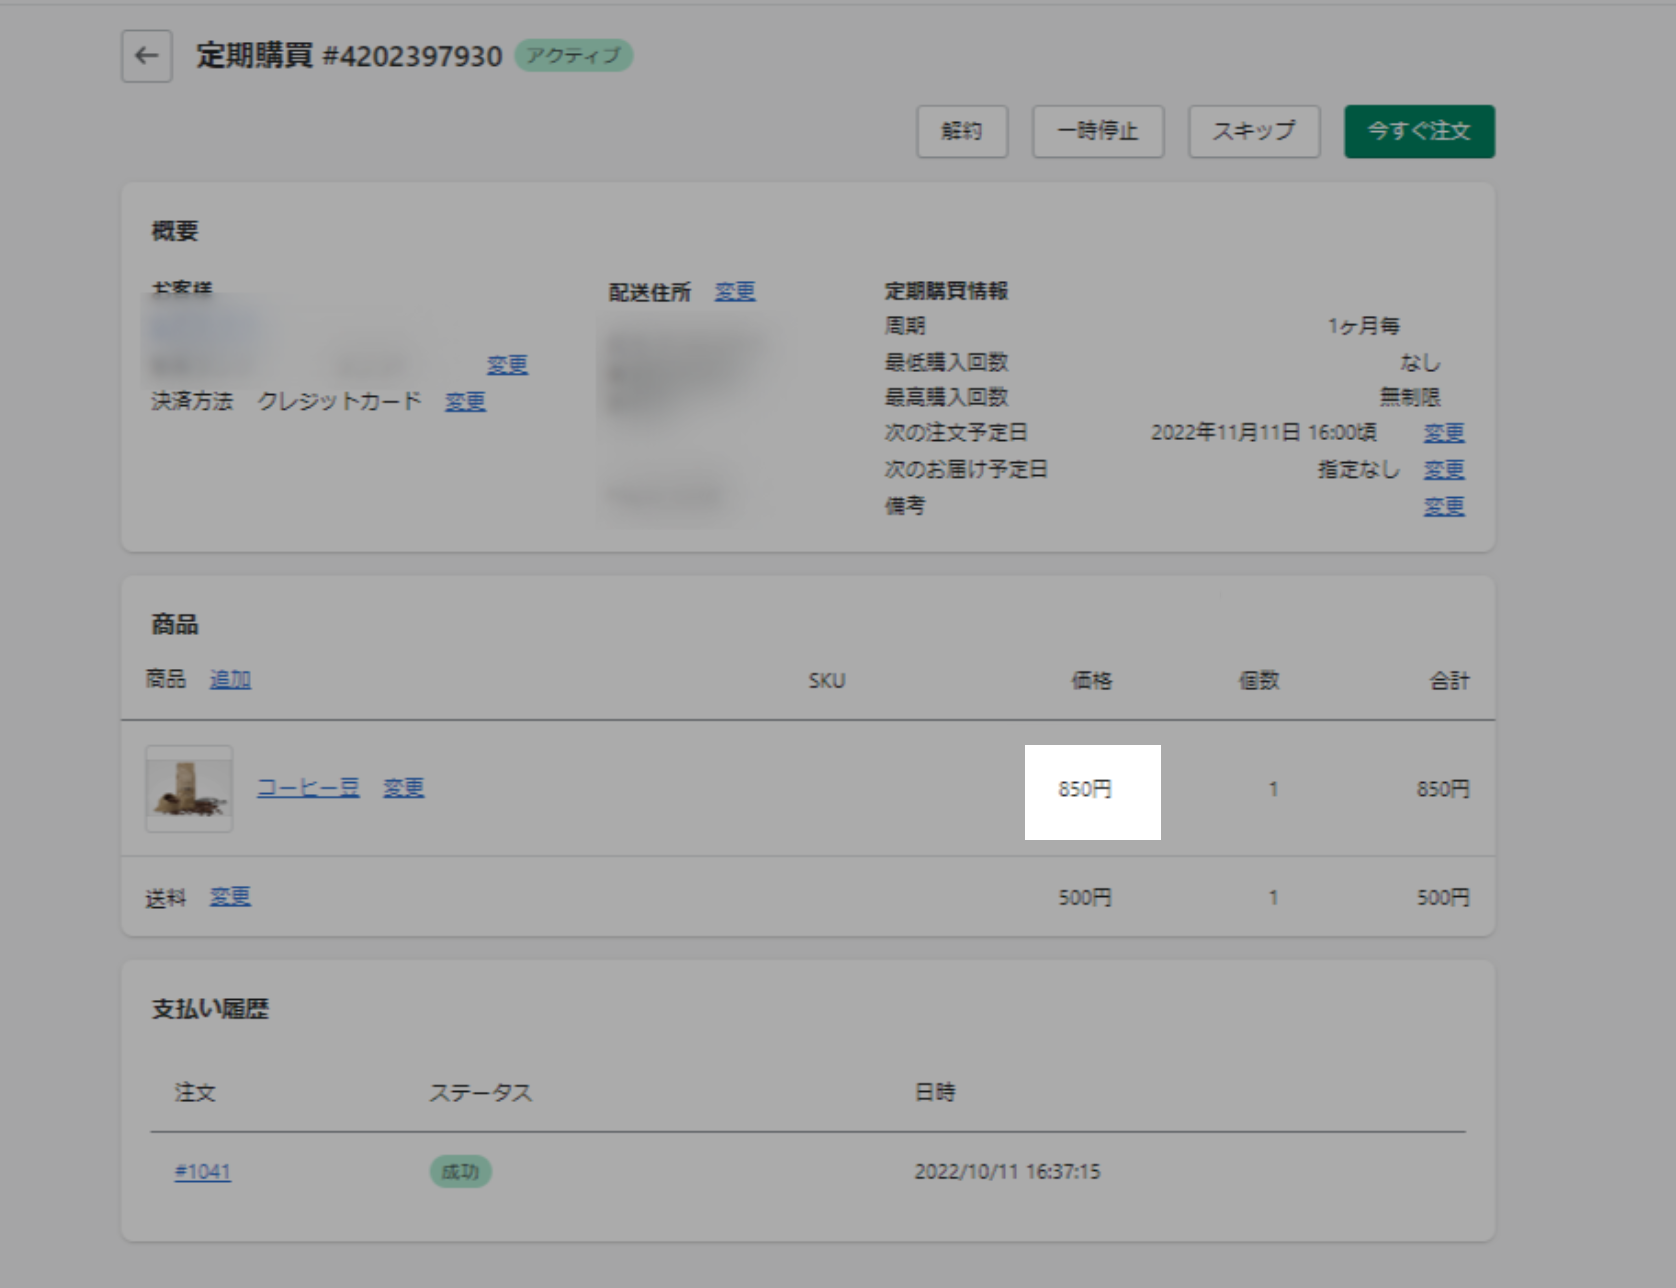Click the 500円 shipping total amount
Image resolution: width=1676 pixels, height=1288 pixels.
click(1443, 897)
